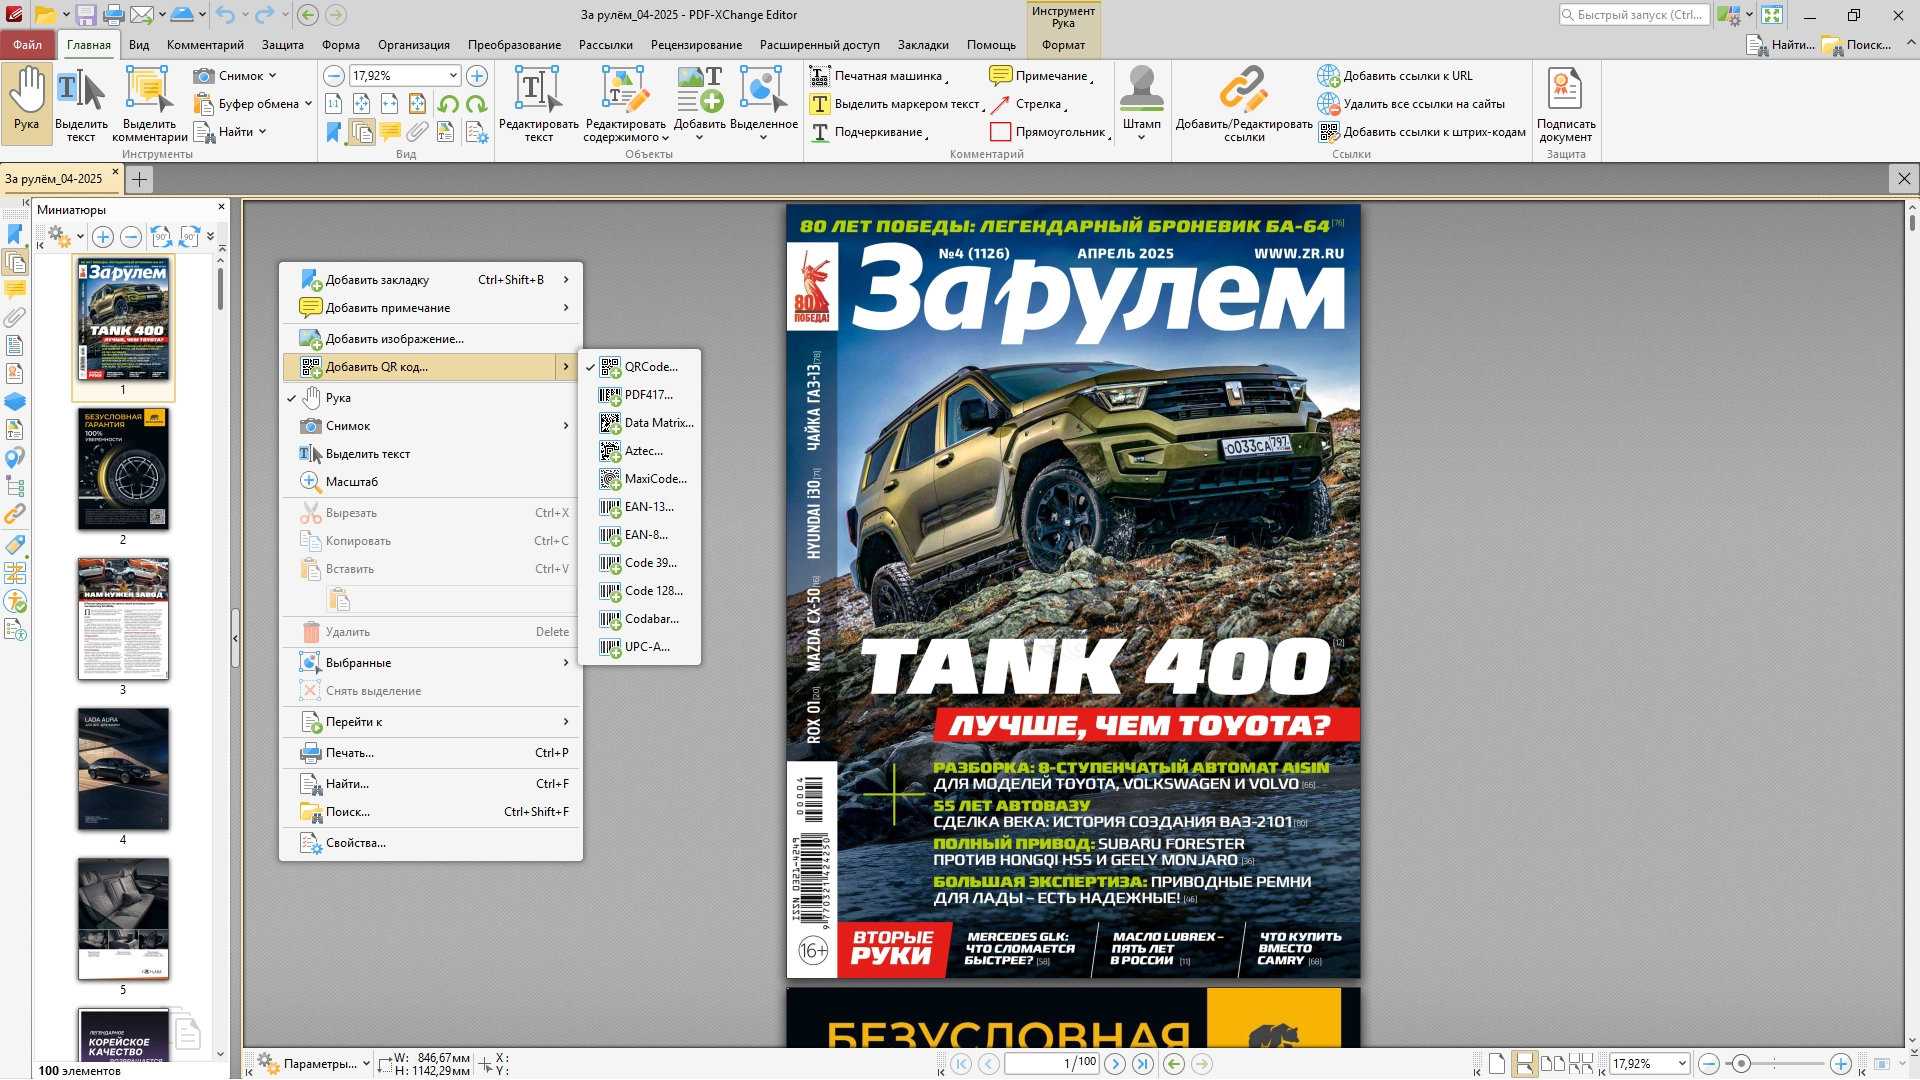Click the zoom in plus icon in ribbon
Image resolution: width=1920 pixels, height=1080 pixels.
pyautogui.click(x=477, y=76)
